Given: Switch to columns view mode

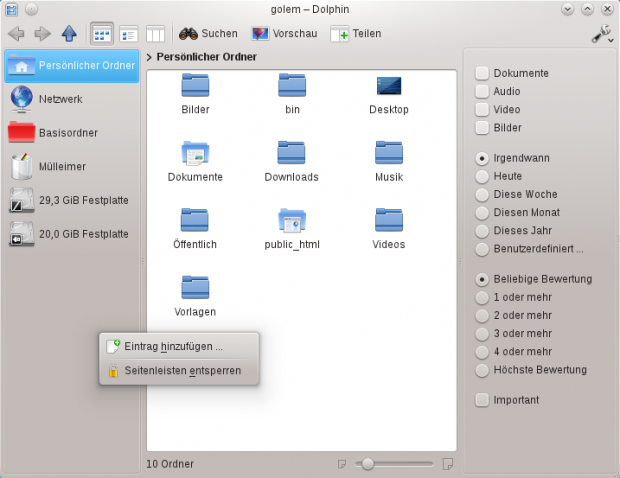Looking at the screenshot, I should tap(155, 33).
